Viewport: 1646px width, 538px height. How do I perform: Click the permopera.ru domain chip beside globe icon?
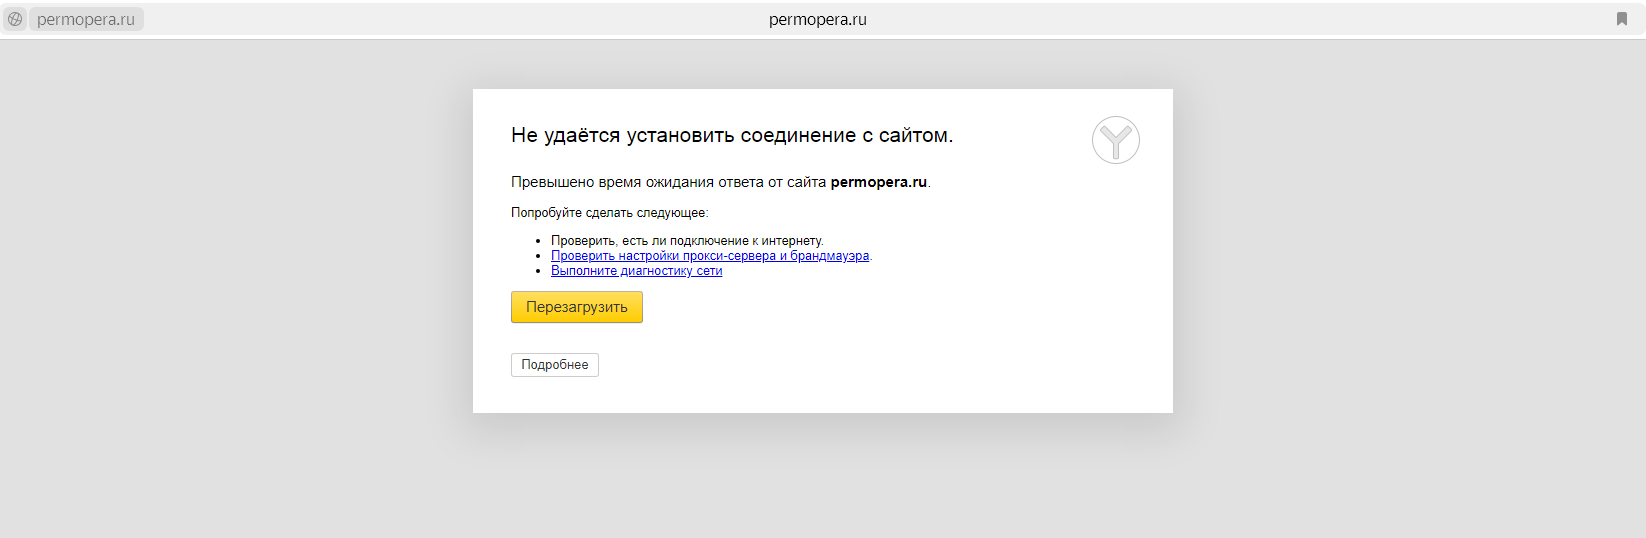click(86, 20)
